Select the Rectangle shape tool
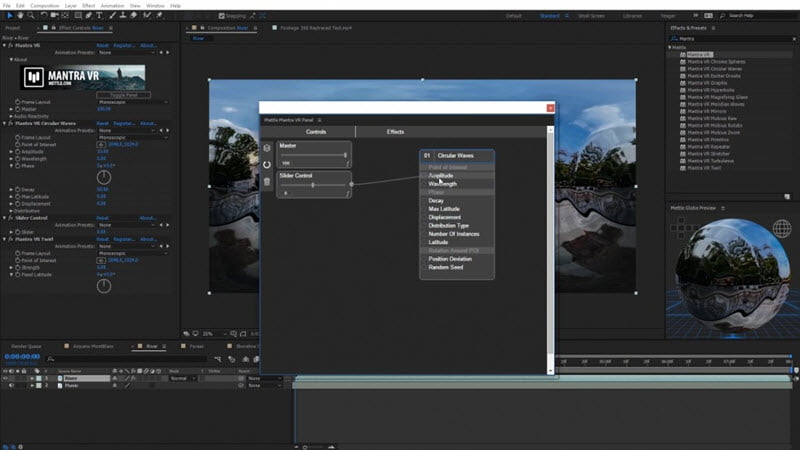The width and height of the screenshot is (800, 450). pos(78,16)
